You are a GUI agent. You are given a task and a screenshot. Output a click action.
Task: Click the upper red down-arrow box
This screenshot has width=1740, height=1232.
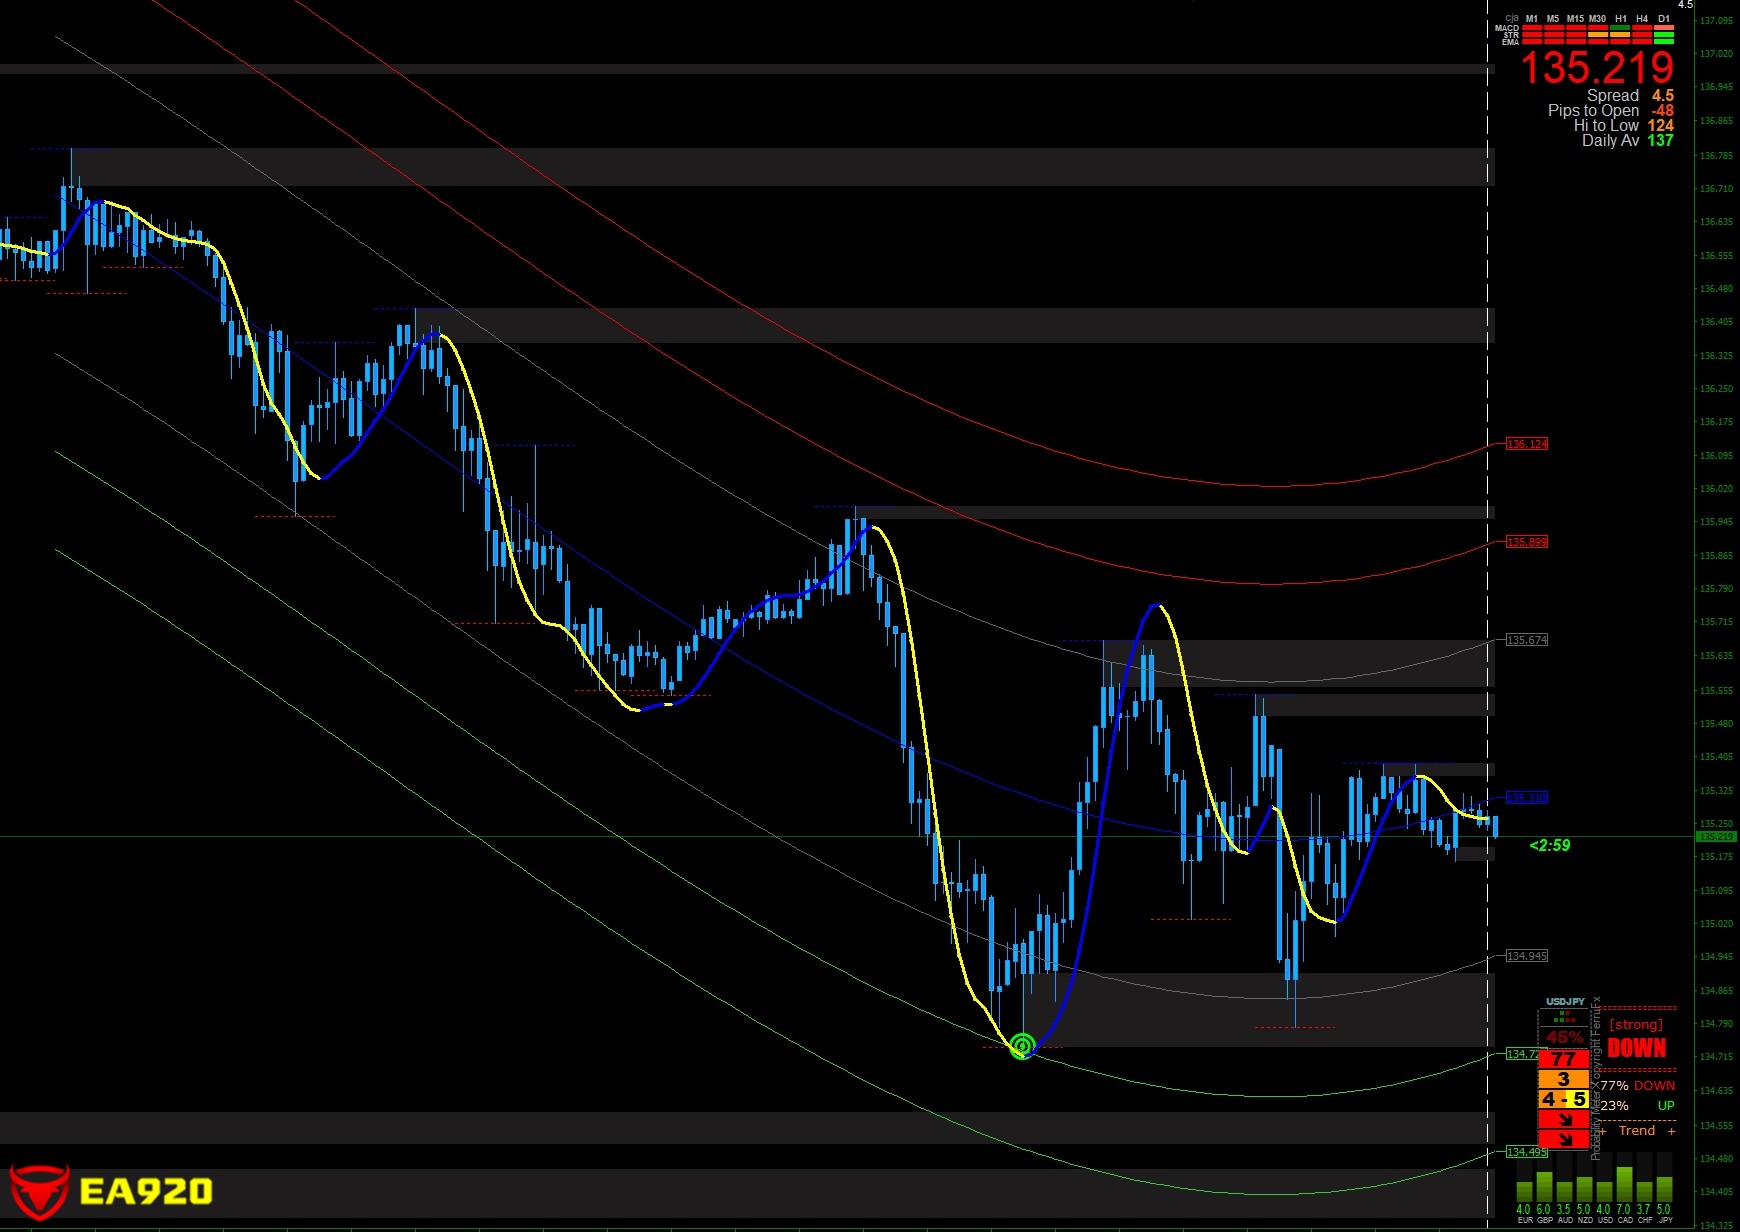pyautogui.click(x=1563, y=1119)
